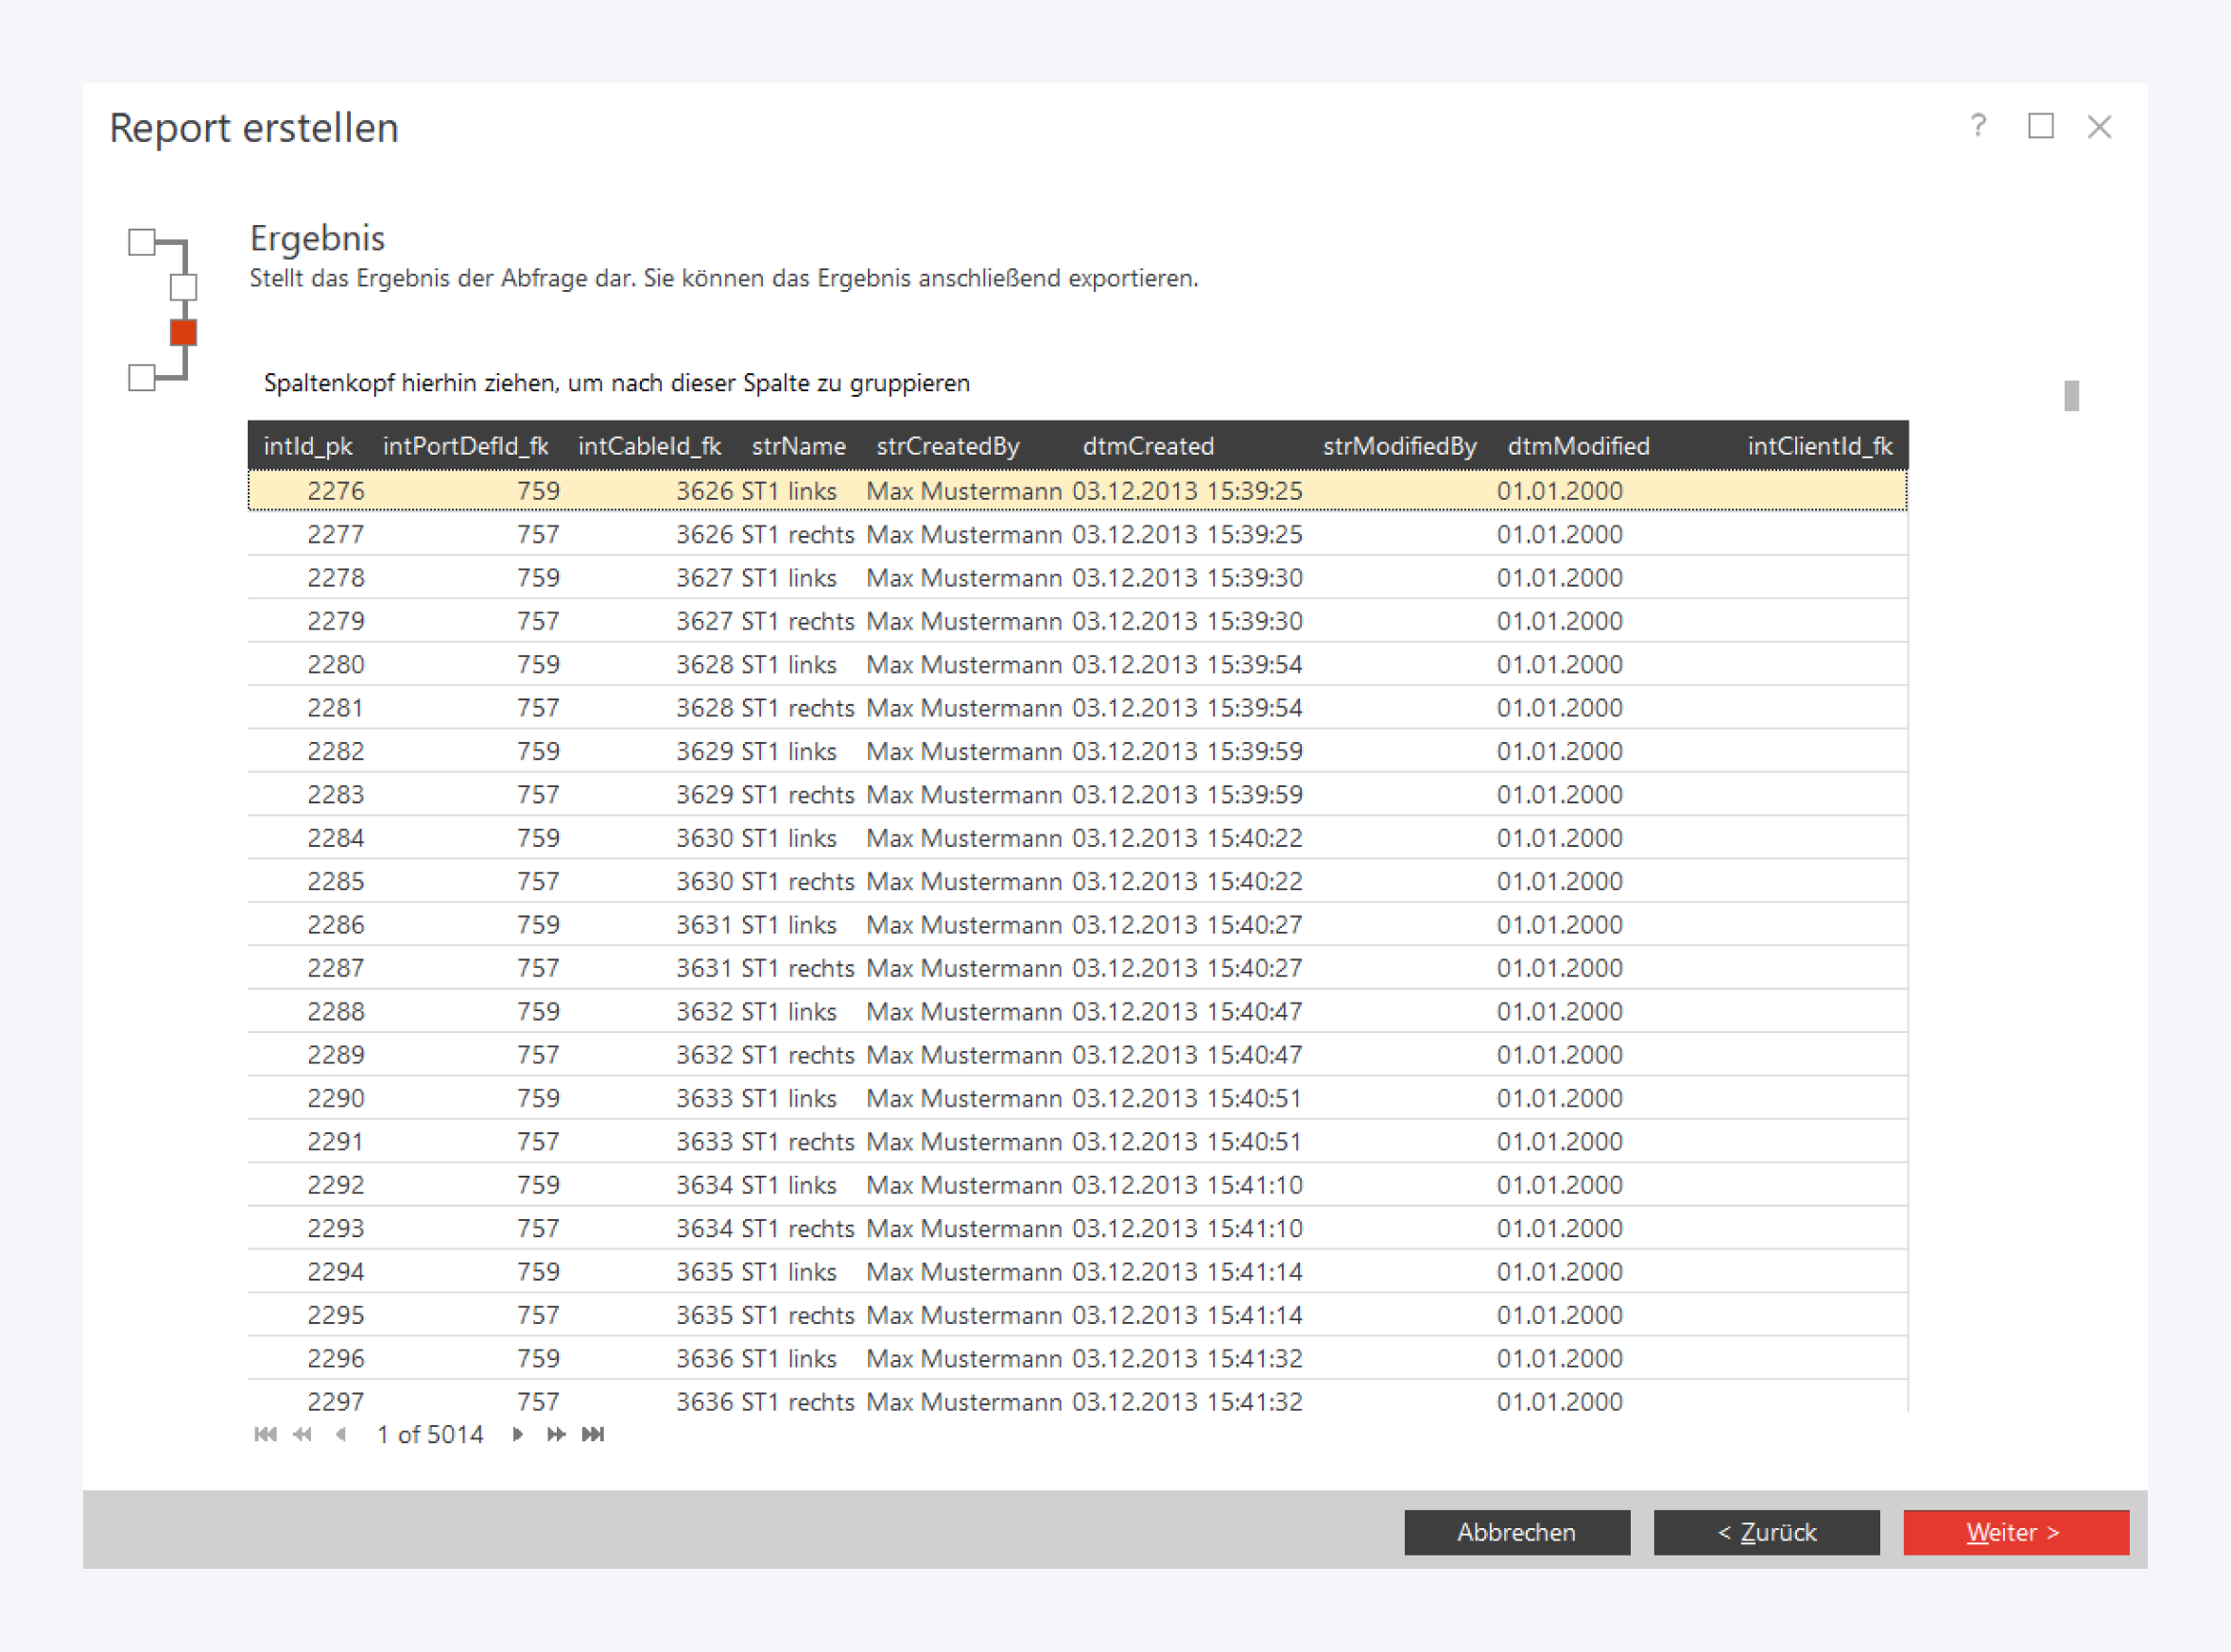Maximize the Report erstellen dialog

(x=2040, y=126)
